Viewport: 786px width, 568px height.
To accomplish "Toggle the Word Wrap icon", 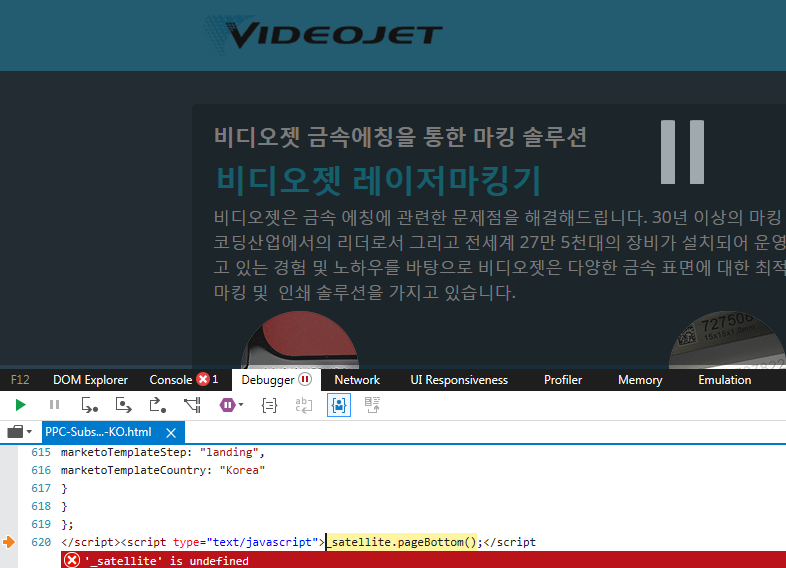I will [x=304, y=405].
